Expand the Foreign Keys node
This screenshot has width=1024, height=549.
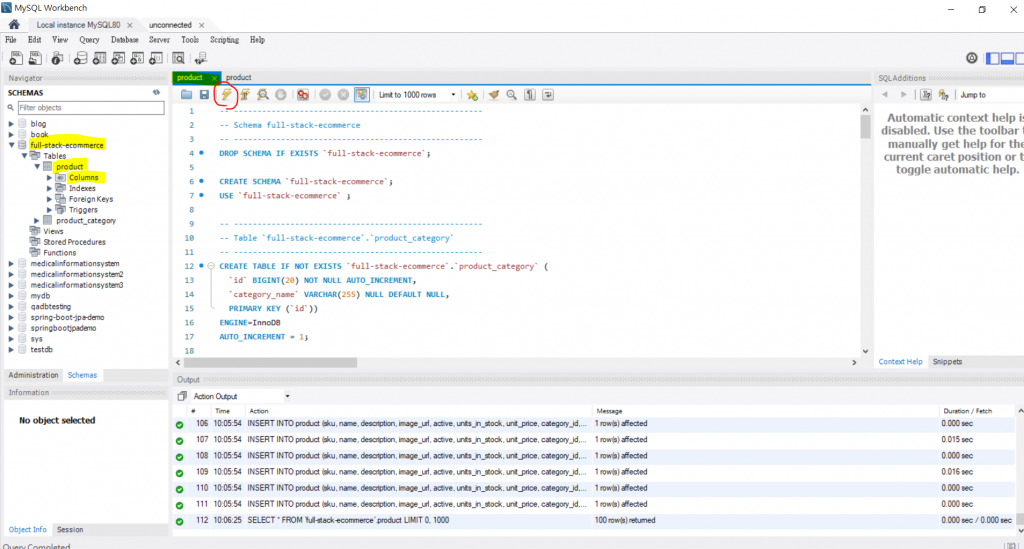[x=50, y=199]
